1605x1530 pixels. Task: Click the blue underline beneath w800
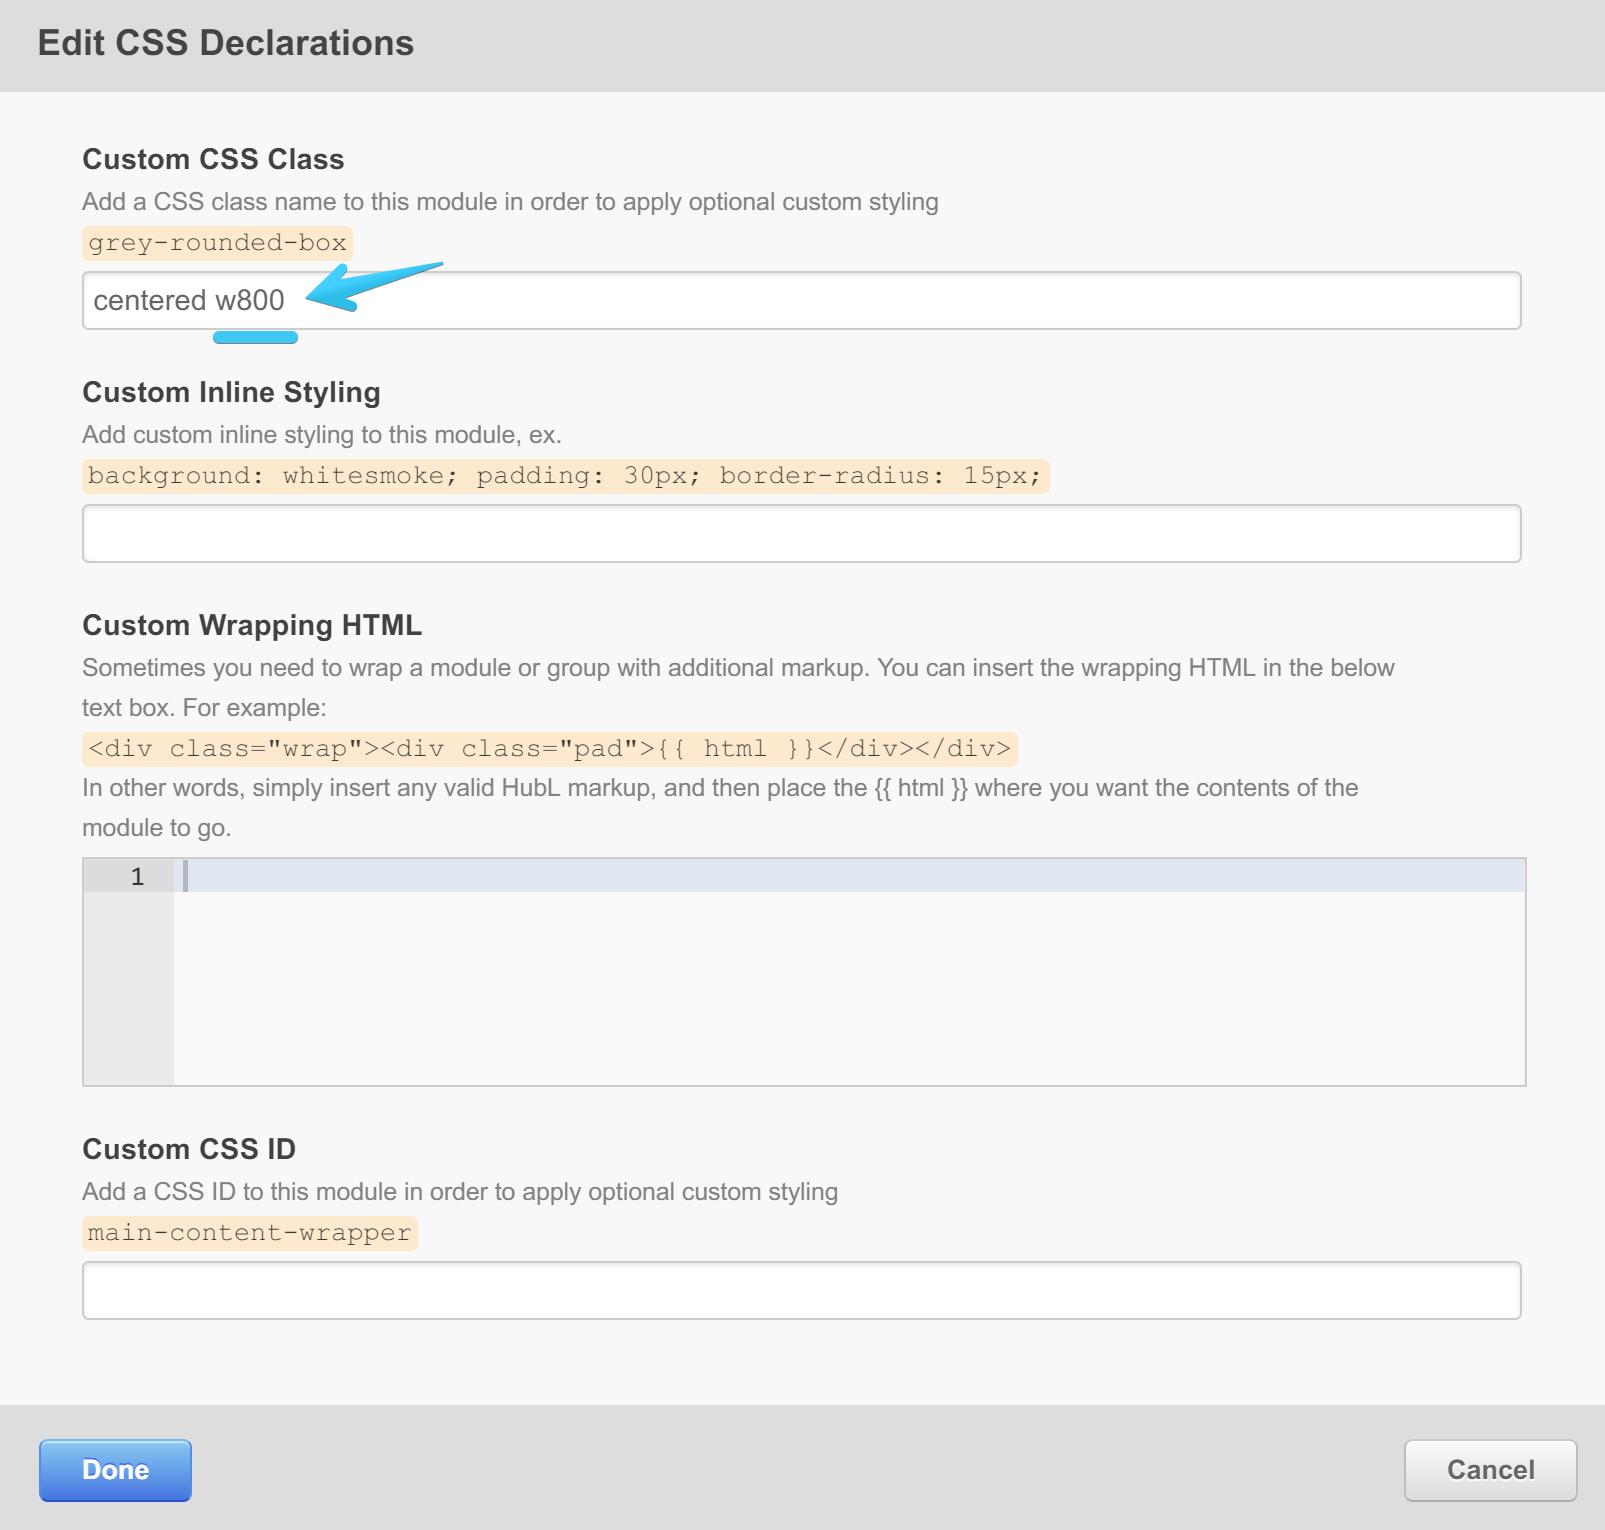click(x=255, y=338)
